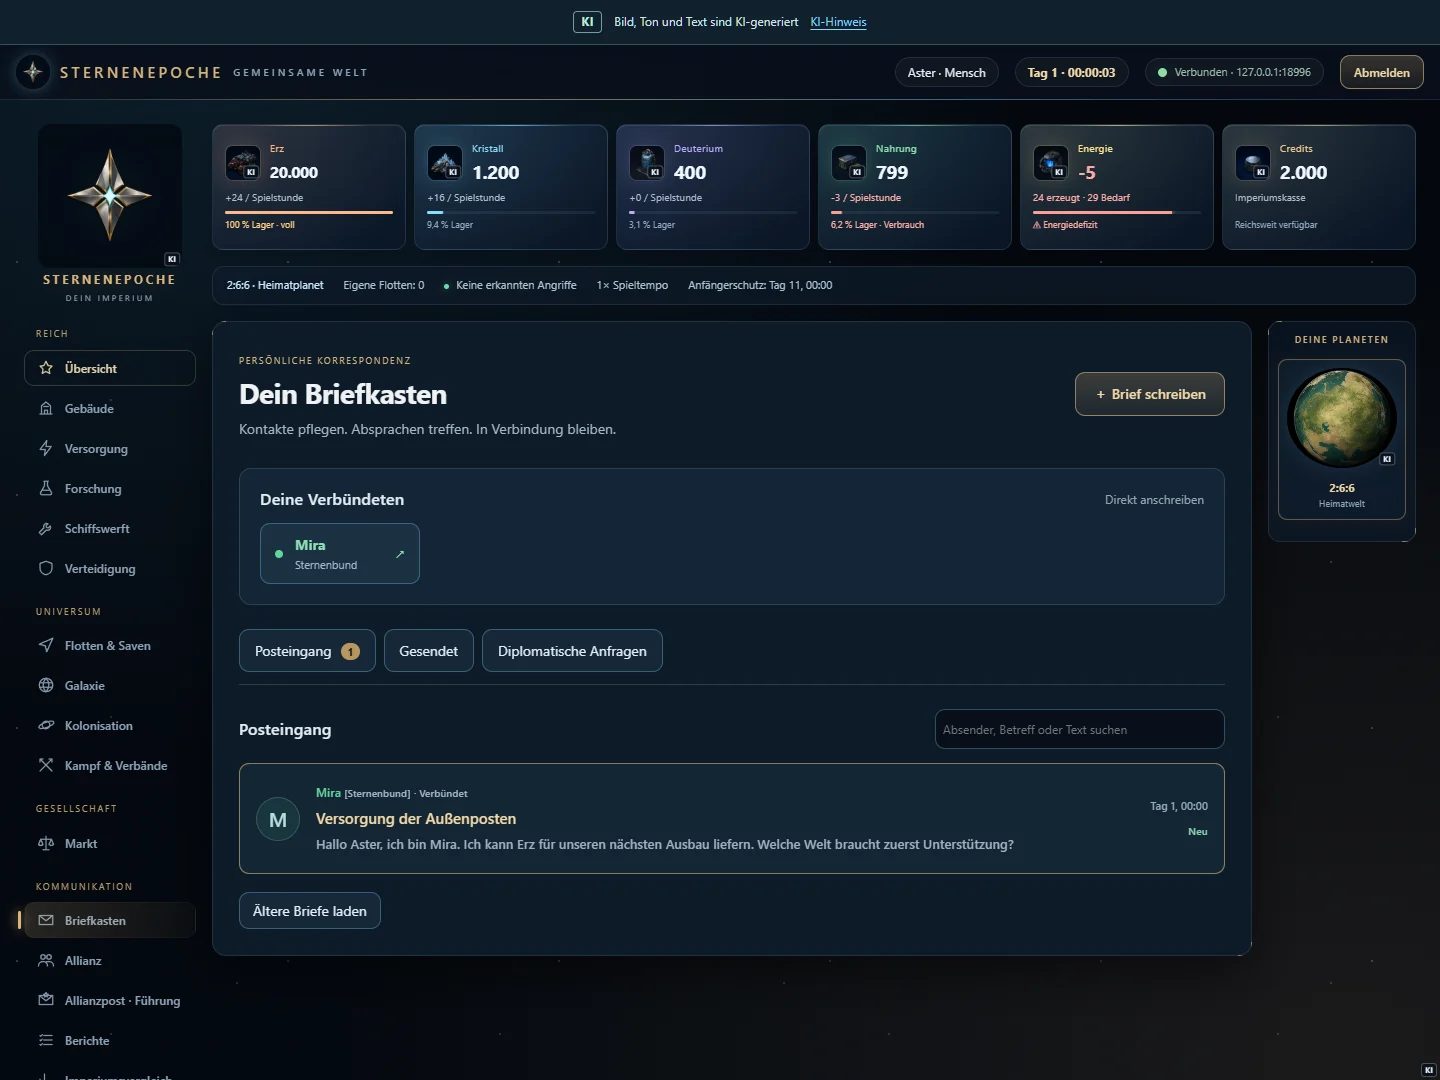Click the Versorgung lightning bolt icon
Viewport: 1440px width, 1080px height.
[x=46, y=448]
